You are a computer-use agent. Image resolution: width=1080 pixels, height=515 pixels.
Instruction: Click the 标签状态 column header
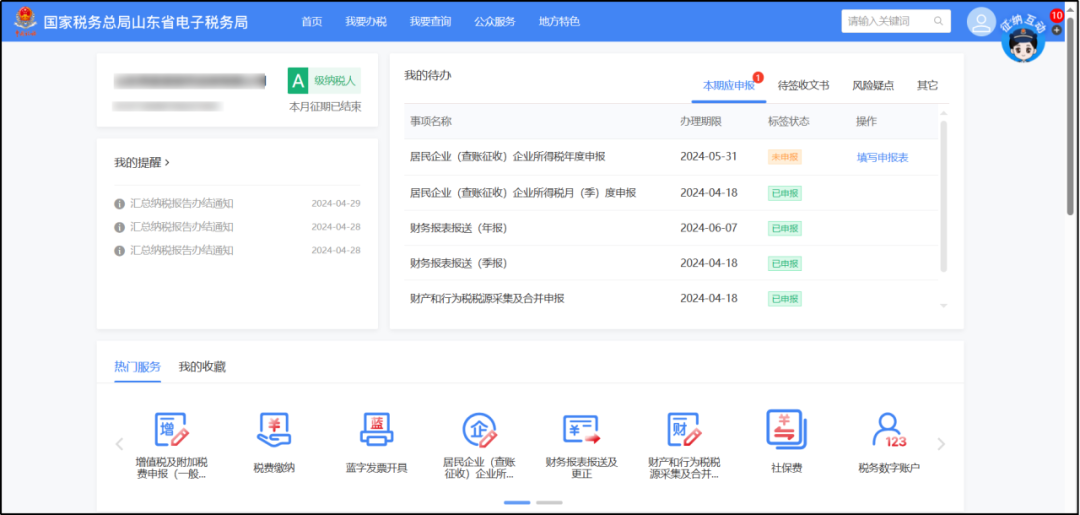coord(789,121)
